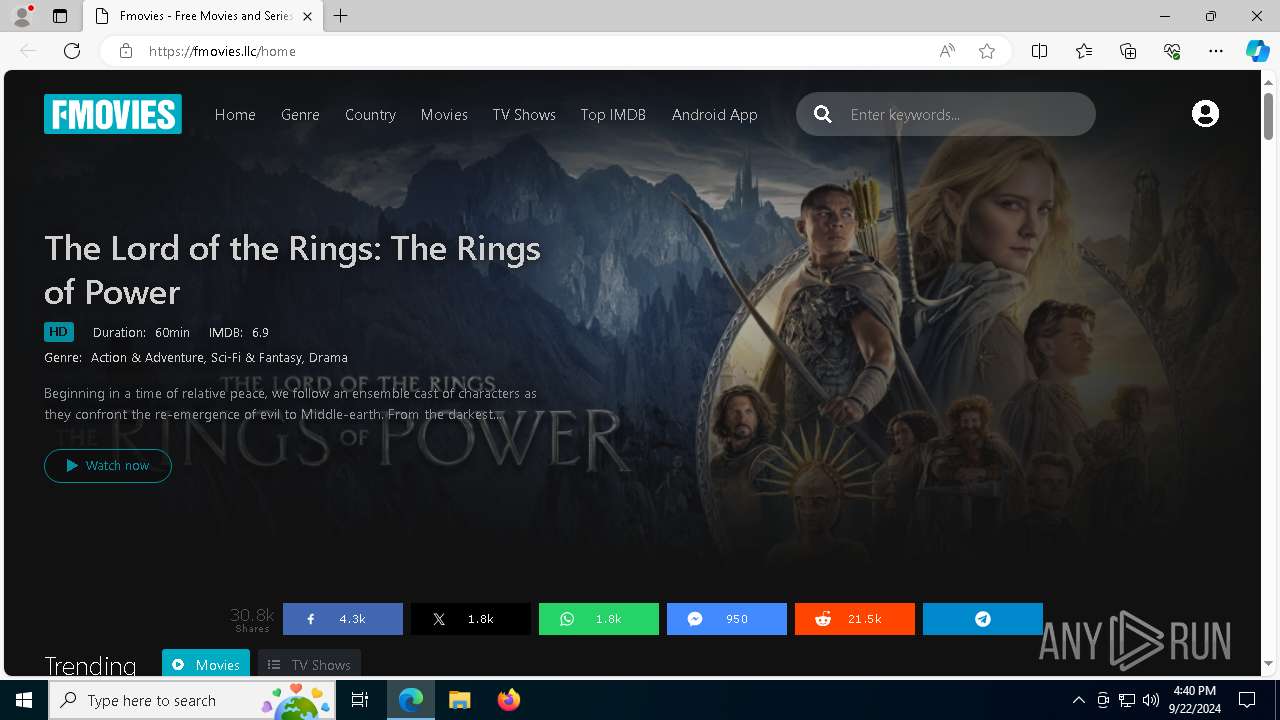Screen dimensions: 1280x720
Task: Open TV Shows navigation link
Action: (524, 115)
